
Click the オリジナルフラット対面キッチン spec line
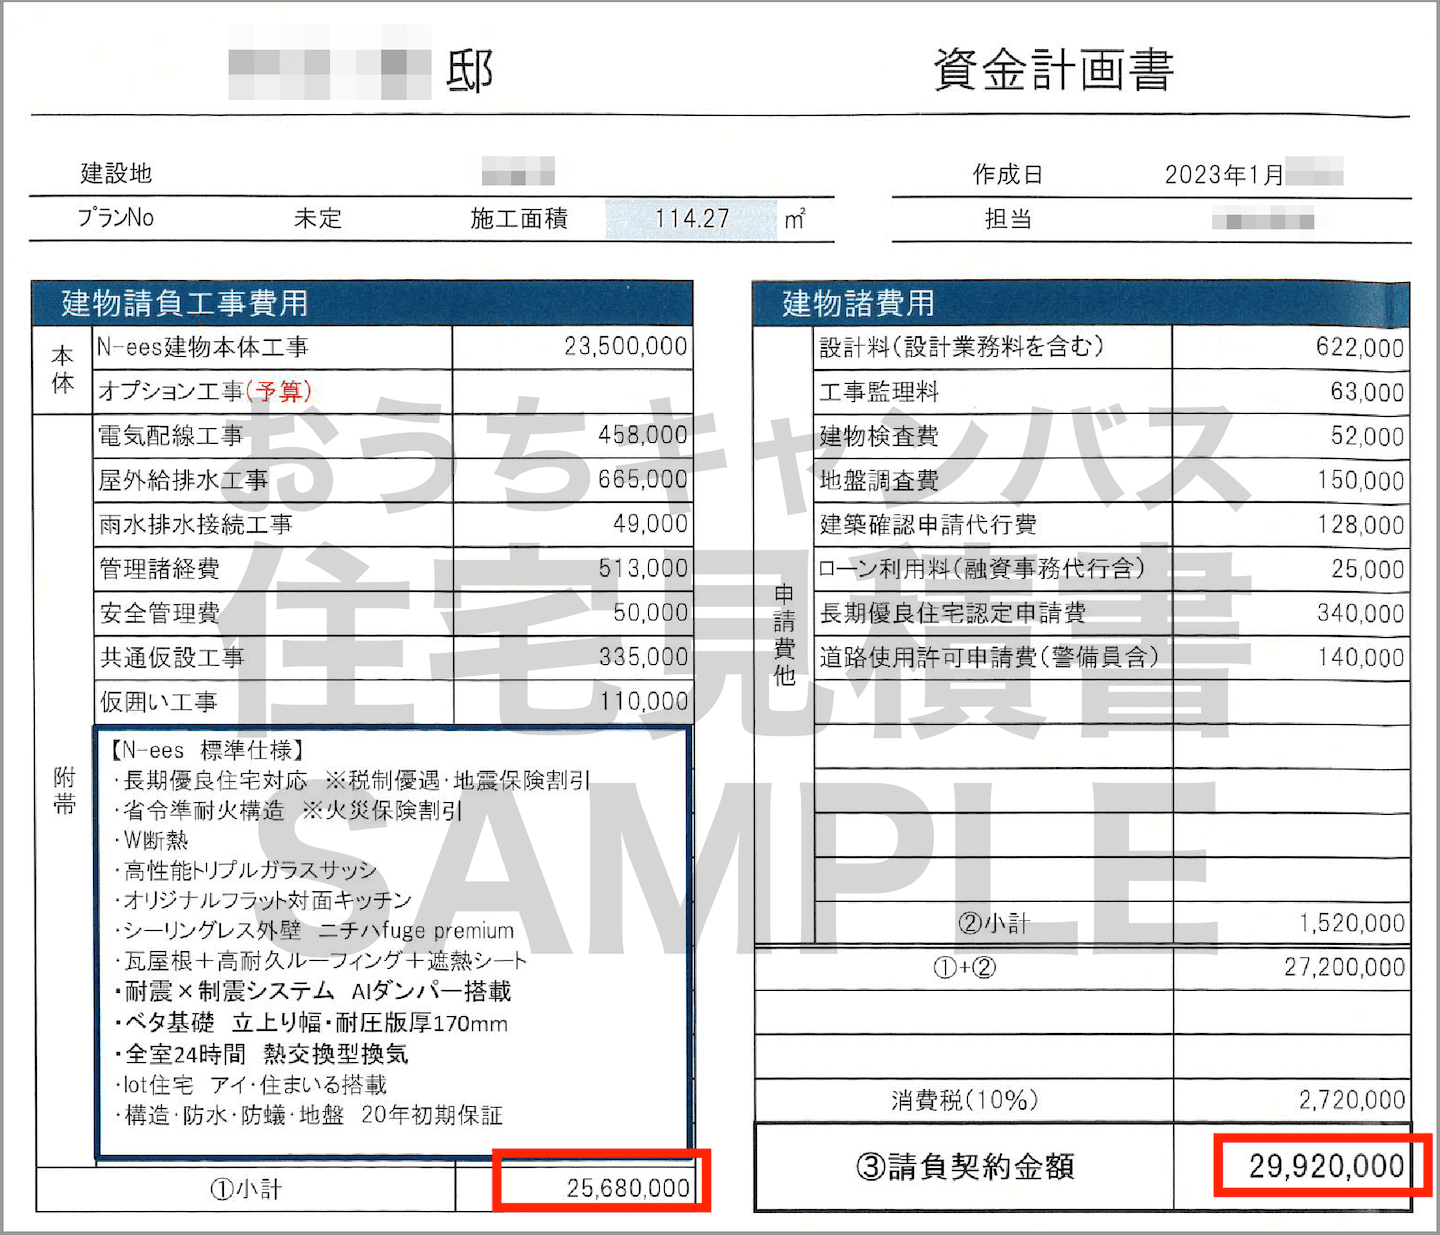(x=262, y=900)
